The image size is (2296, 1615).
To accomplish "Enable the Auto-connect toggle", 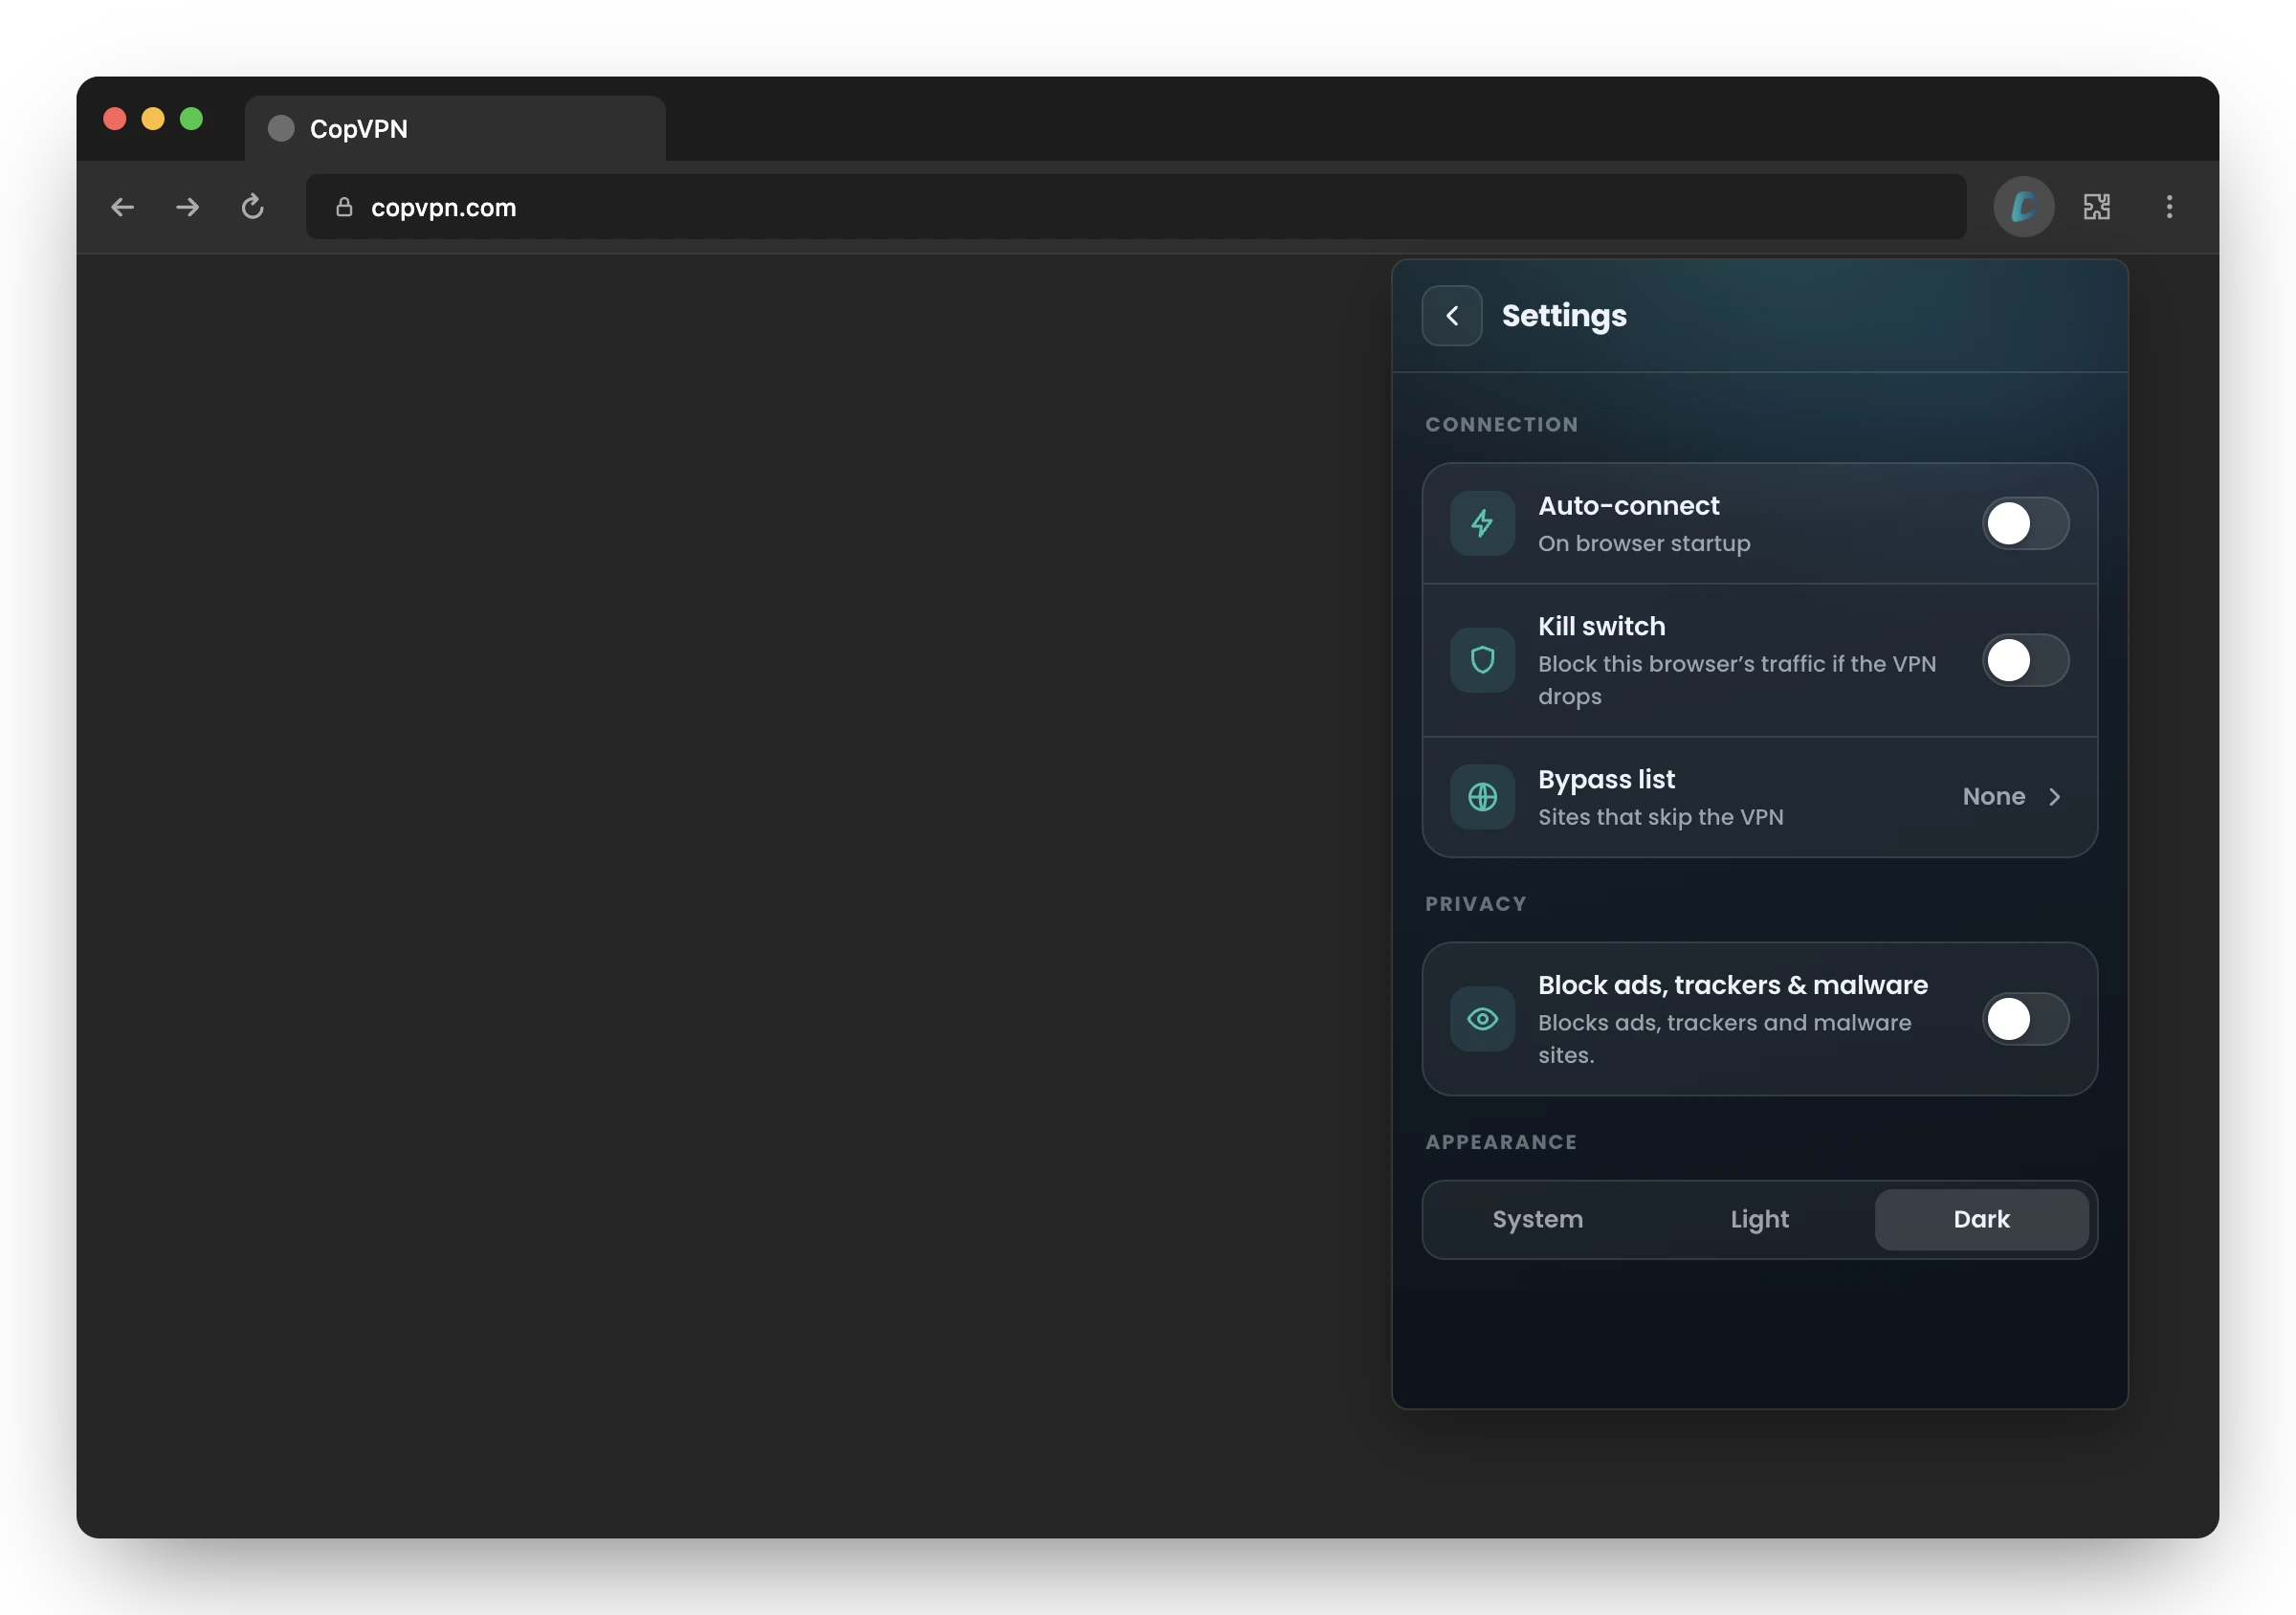I will 2025,523.
